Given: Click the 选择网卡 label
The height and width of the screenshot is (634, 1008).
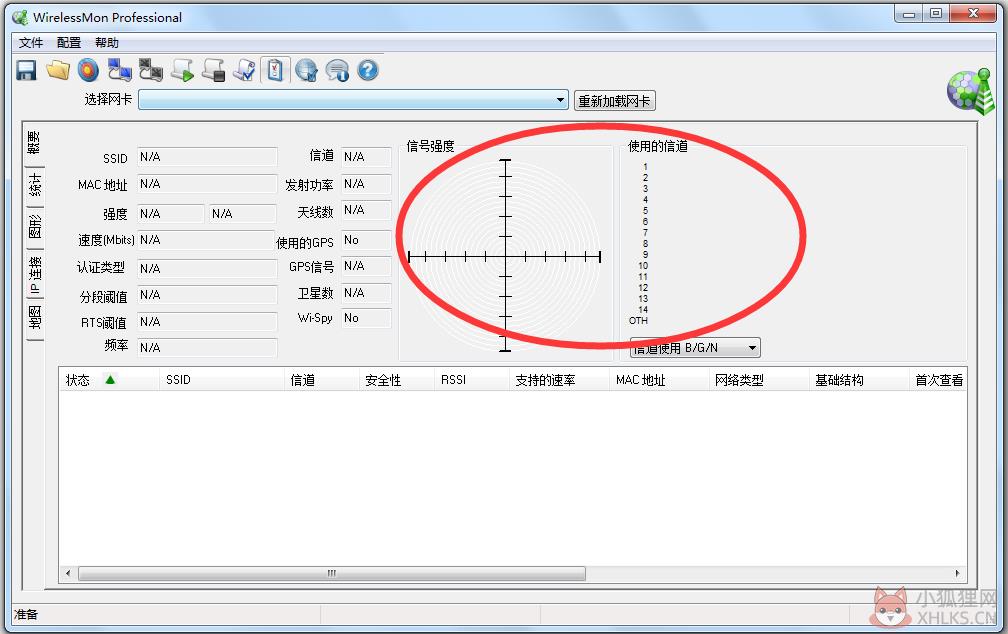Looking at the screenshot, I should tap(108, 100).
